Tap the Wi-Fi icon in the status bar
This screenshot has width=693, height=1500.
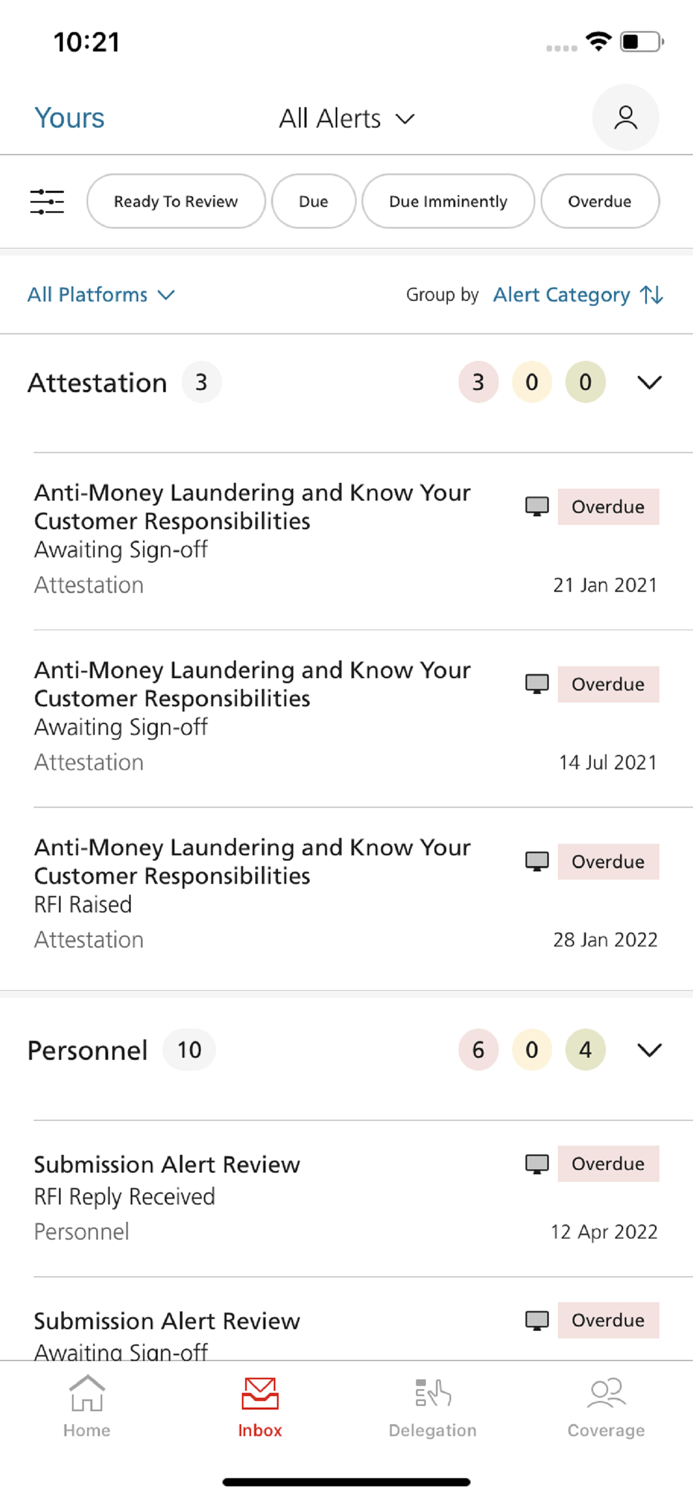[597, 41]
